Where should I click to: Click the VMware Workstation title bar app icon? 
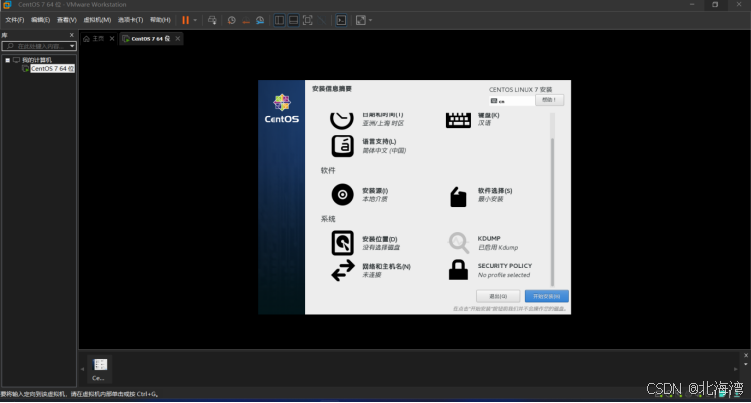7,5
